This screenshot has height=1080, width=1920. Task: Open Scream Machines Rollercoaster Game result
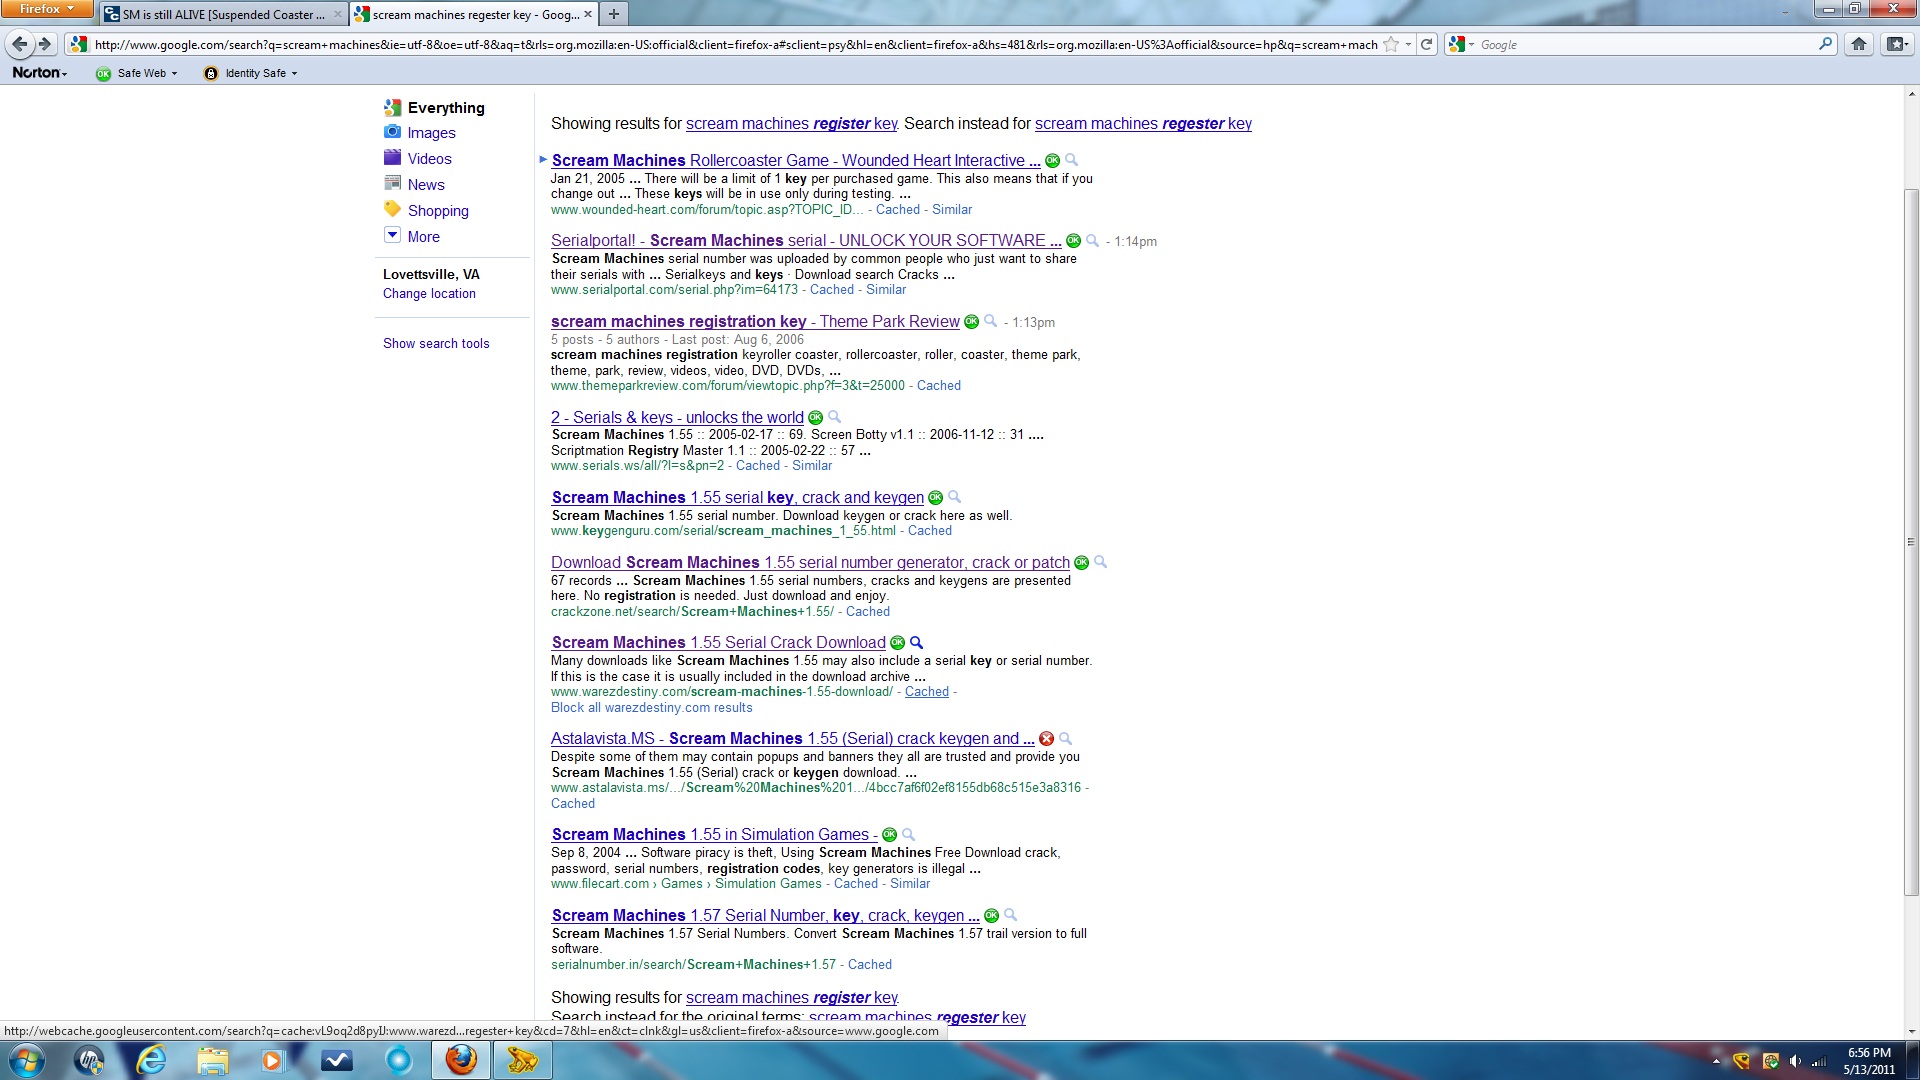coord(796,160)
